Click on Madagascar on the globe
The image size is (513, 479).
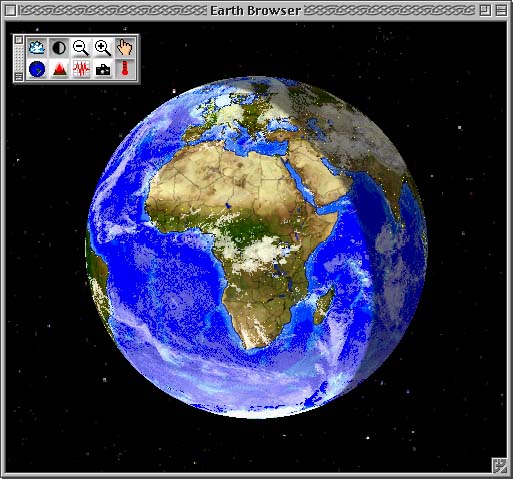pos(323,305)
